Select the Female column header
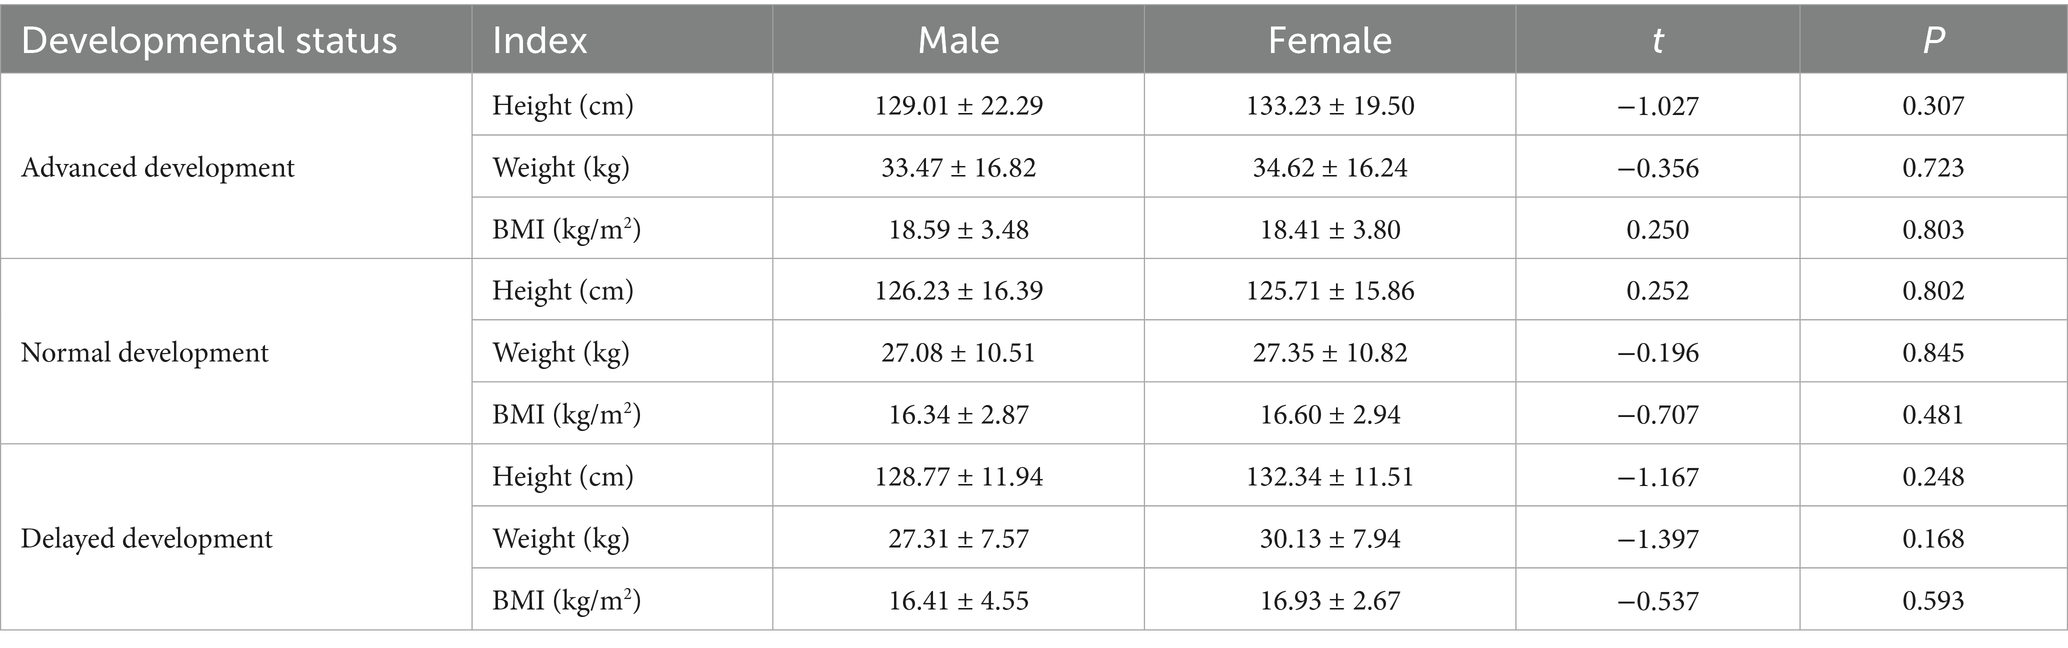 [1329, 41]
